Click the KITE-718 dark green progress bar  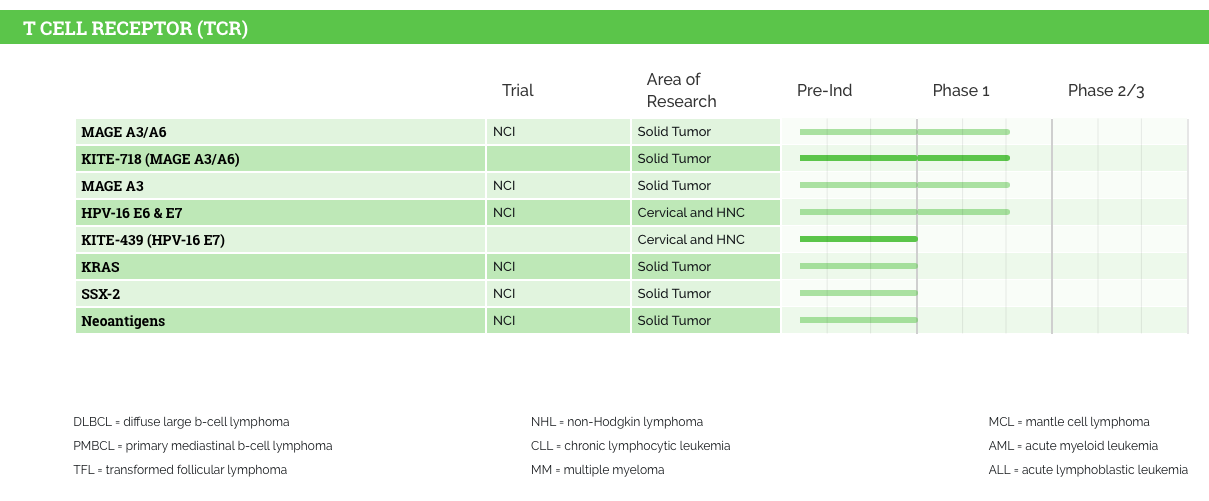pyautogui.click(x=904, y=158)
